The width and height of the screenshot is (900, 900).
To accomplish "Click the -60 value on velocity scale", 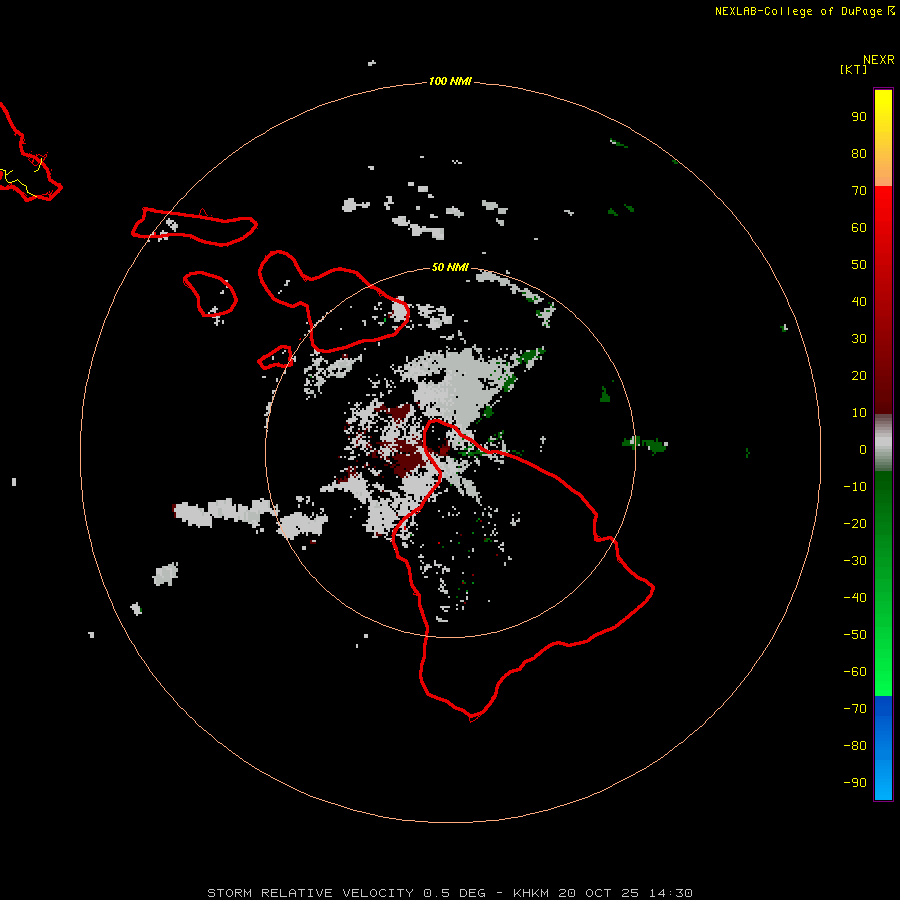I will point(855,672).
